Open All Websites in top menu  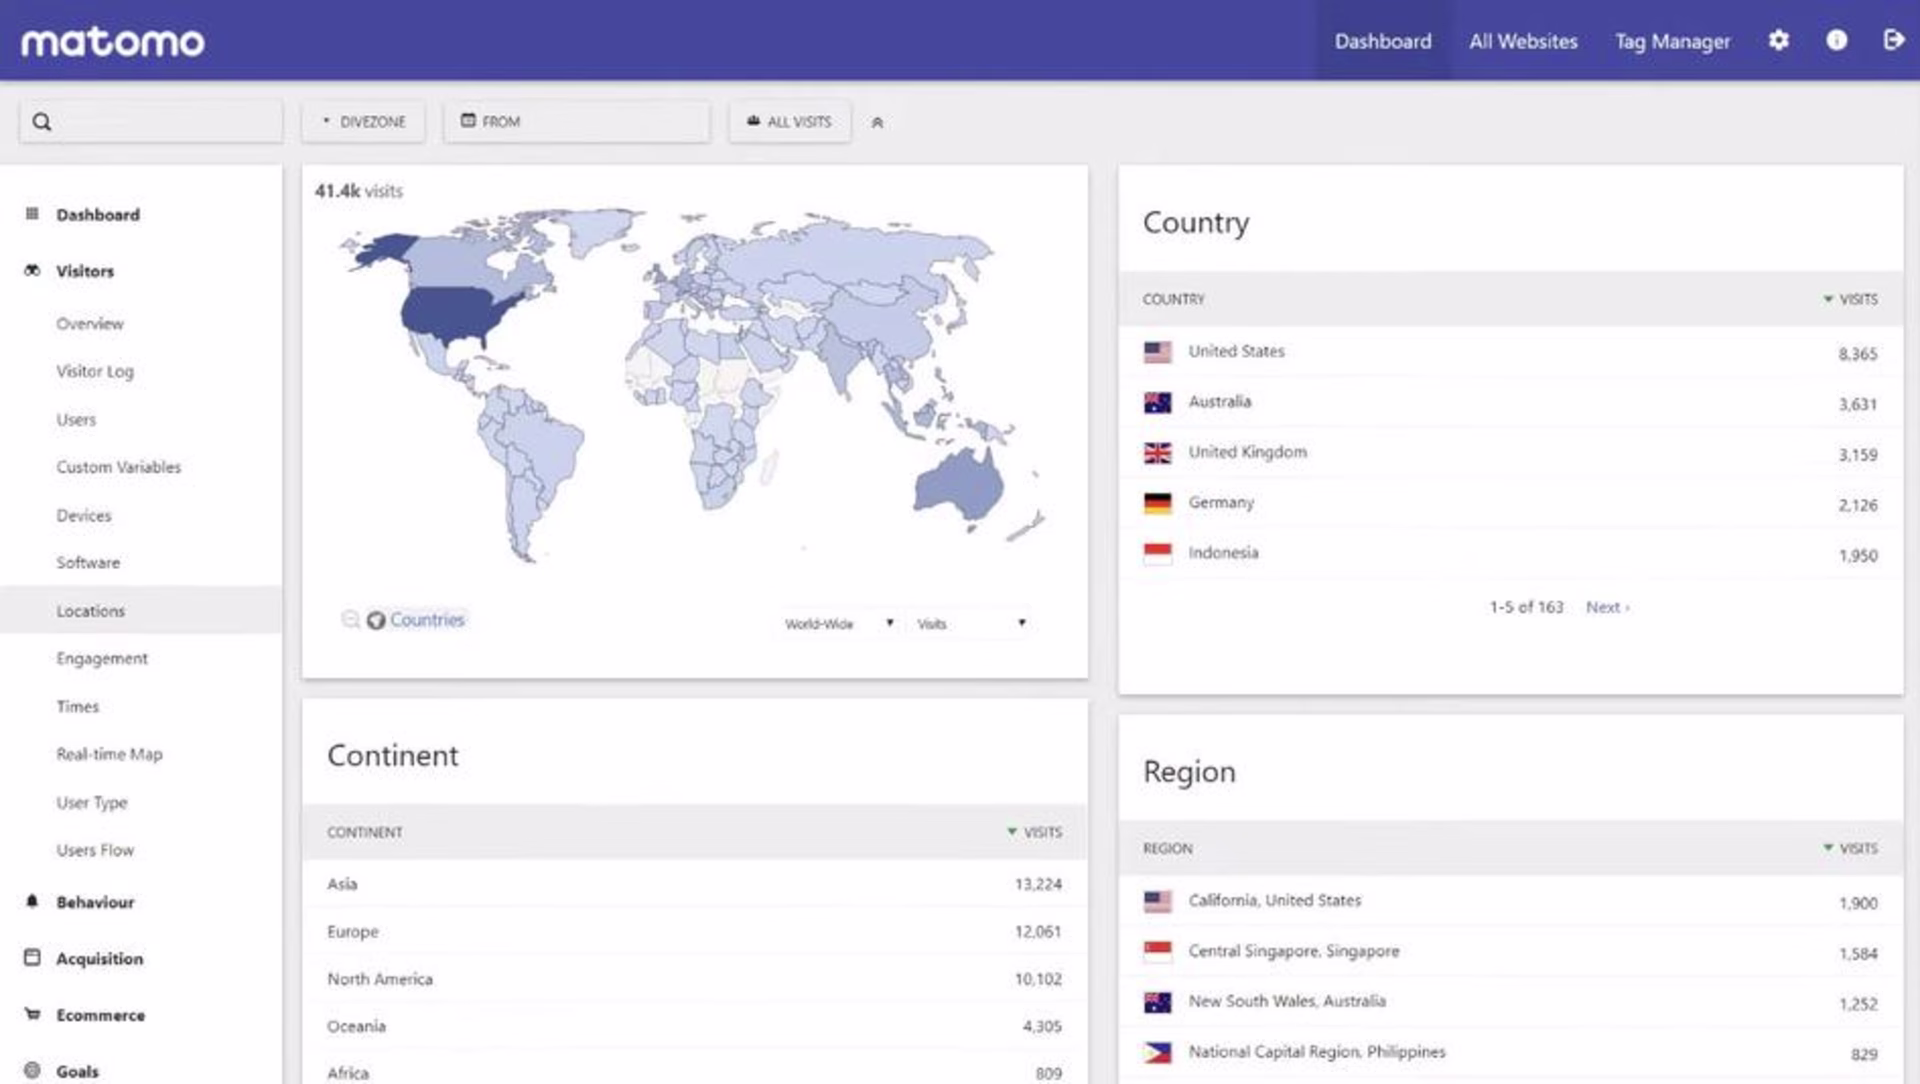[1523, 41]
